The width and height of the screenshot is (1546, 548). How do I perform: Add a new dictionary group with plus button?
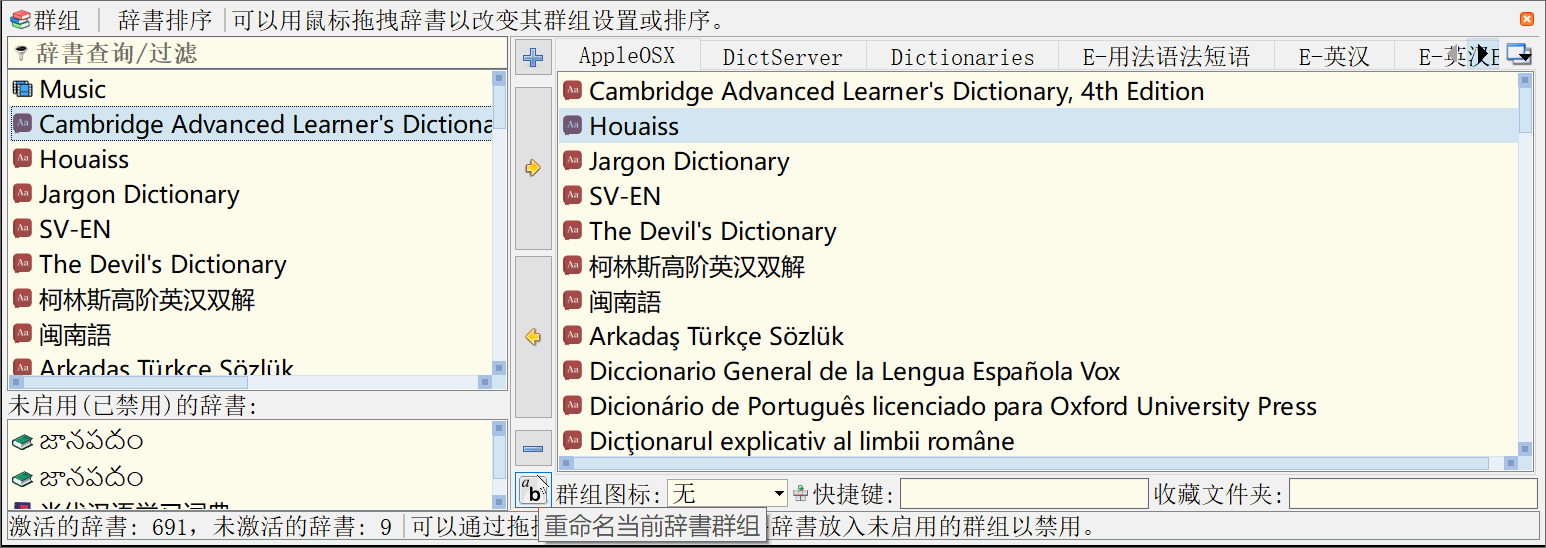(533, 57)
